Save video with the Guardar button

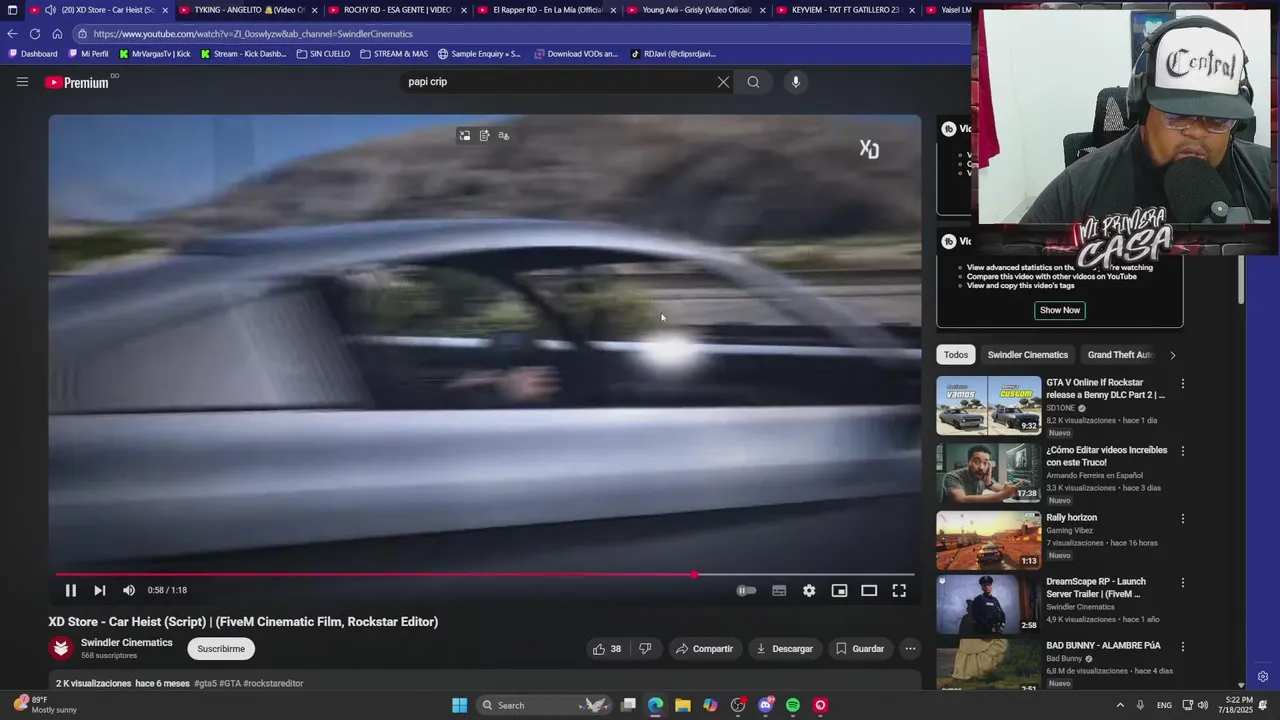click(x=860, y=649)
